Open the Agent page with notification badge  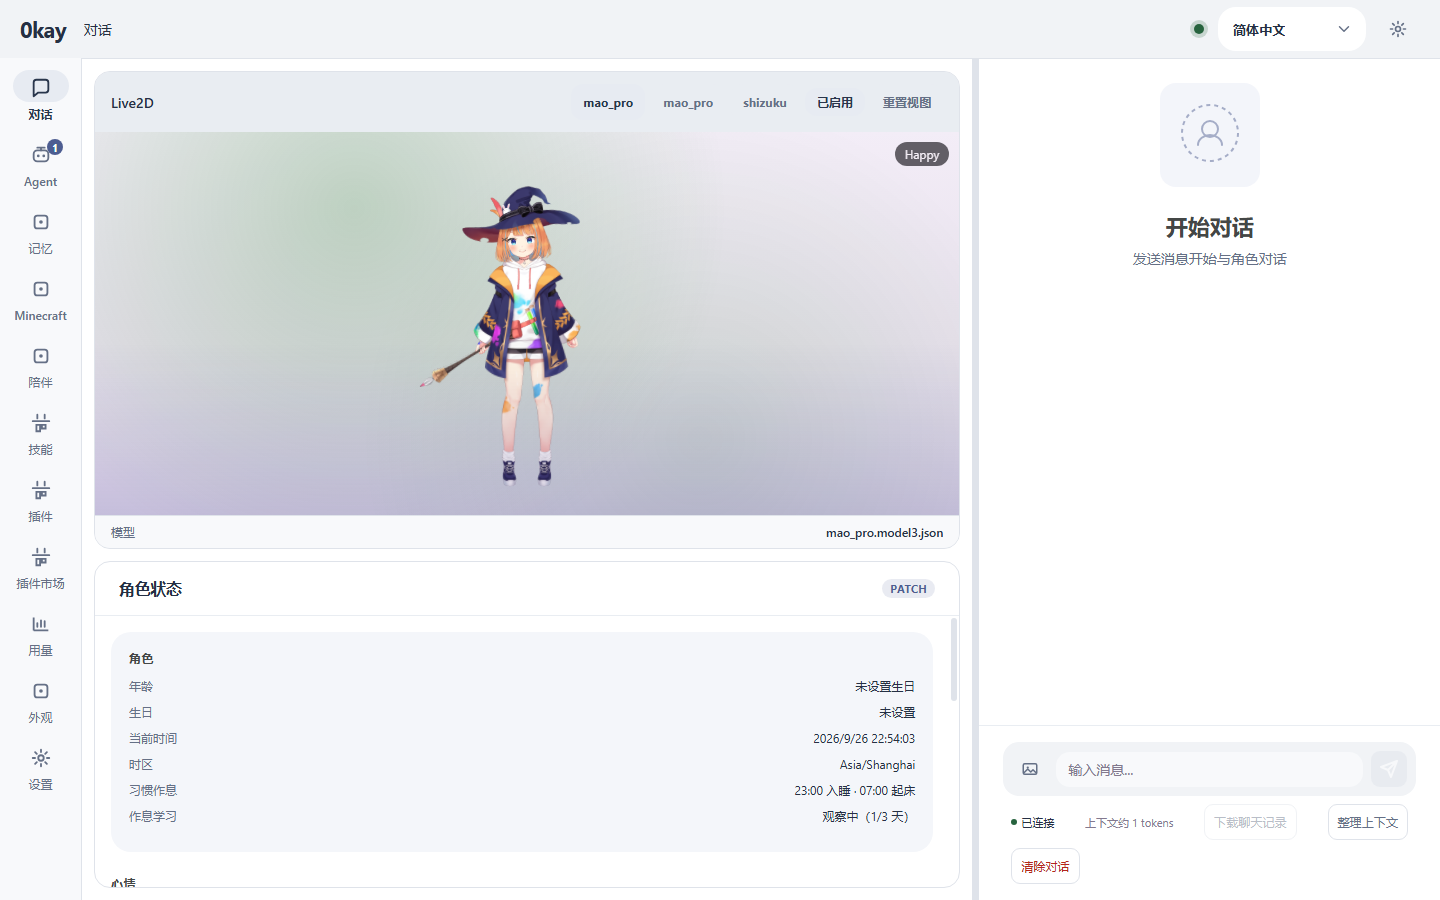pyautogui.click(x=40, y=164)
